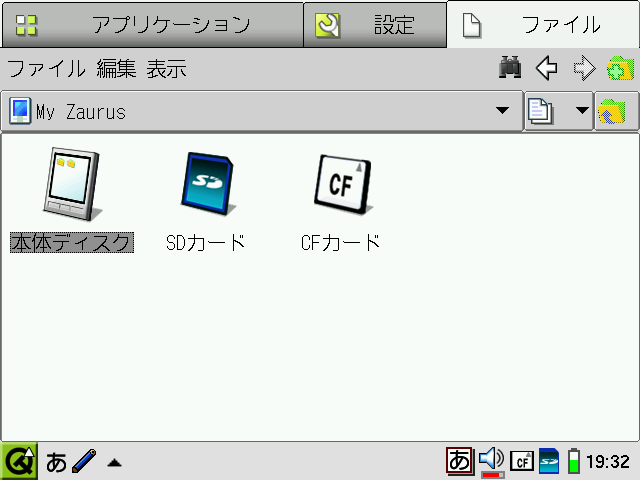Click the CF card tray icon

[522, 462]
